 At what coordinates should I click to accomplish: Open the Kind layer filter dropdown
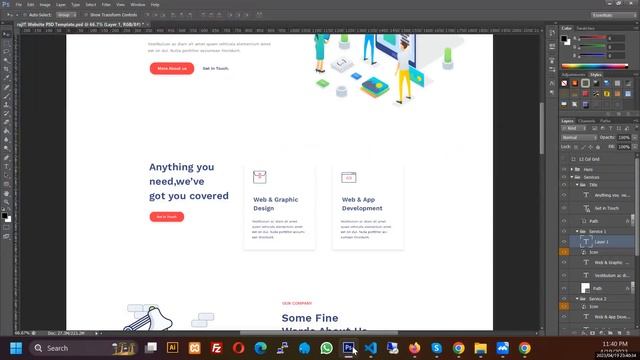click(574, 128)
